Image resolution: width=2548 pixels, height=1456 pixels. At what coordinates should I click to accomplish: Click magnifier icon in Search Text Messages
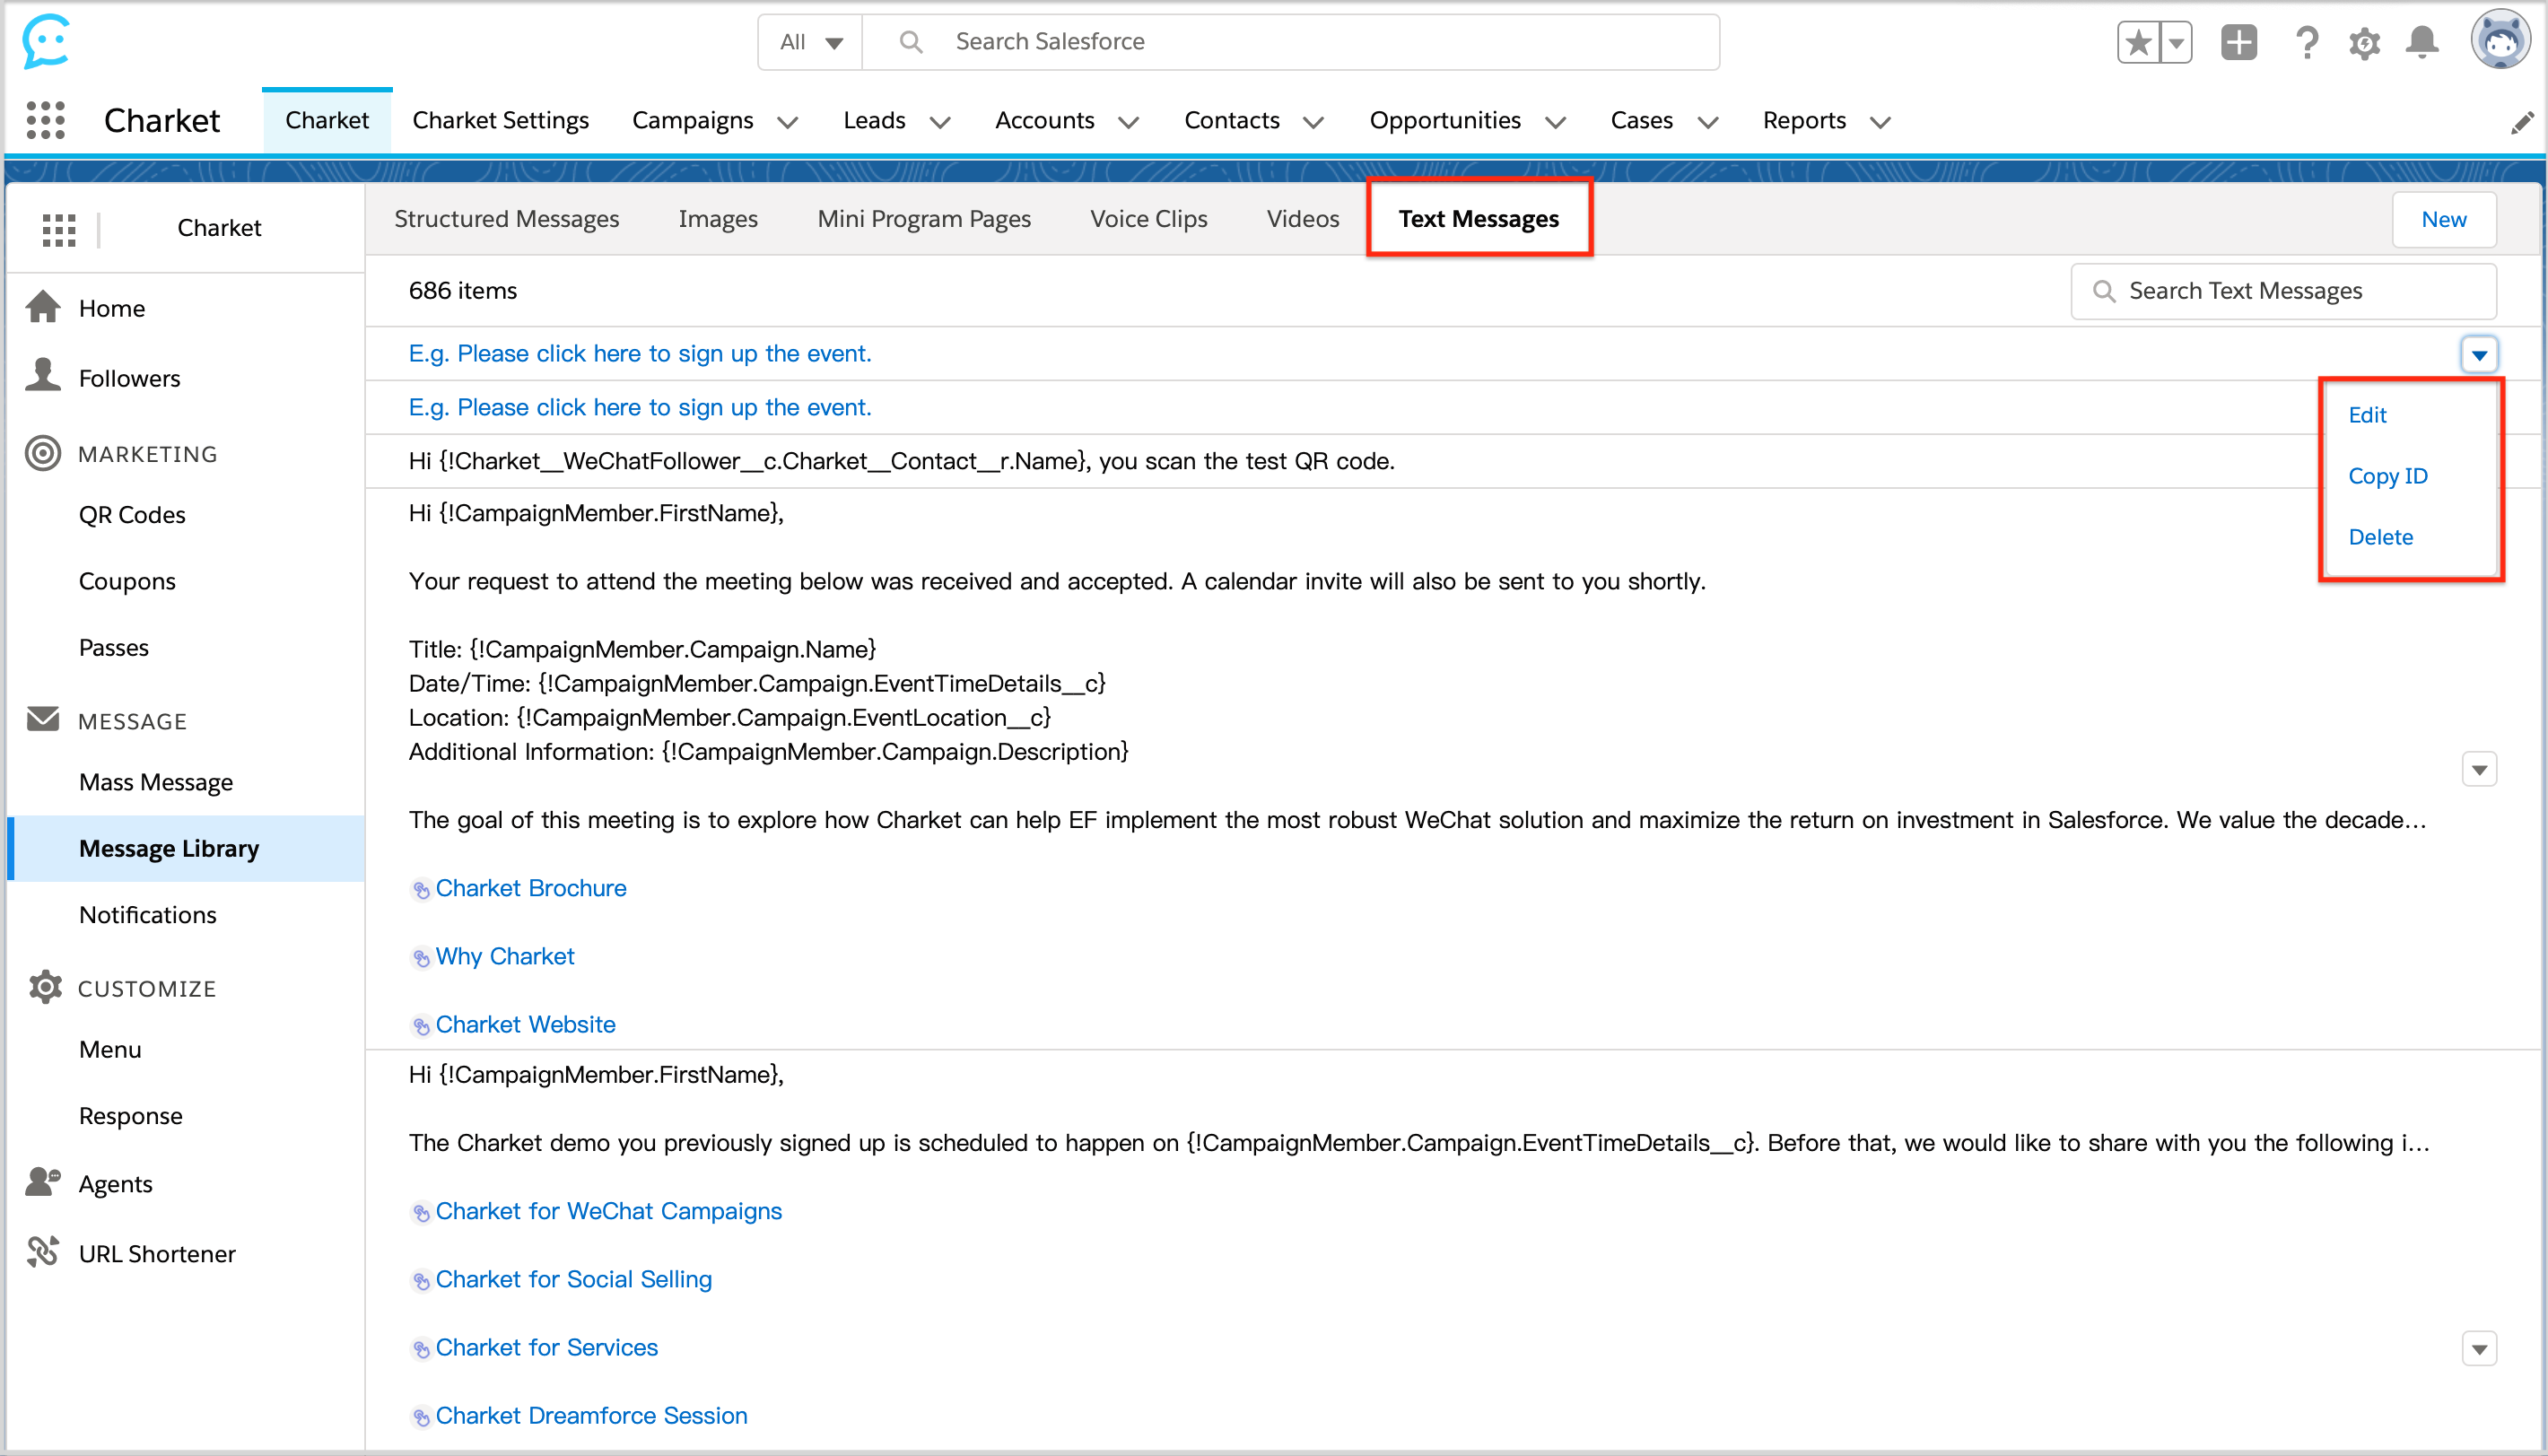coord(2103,291)
